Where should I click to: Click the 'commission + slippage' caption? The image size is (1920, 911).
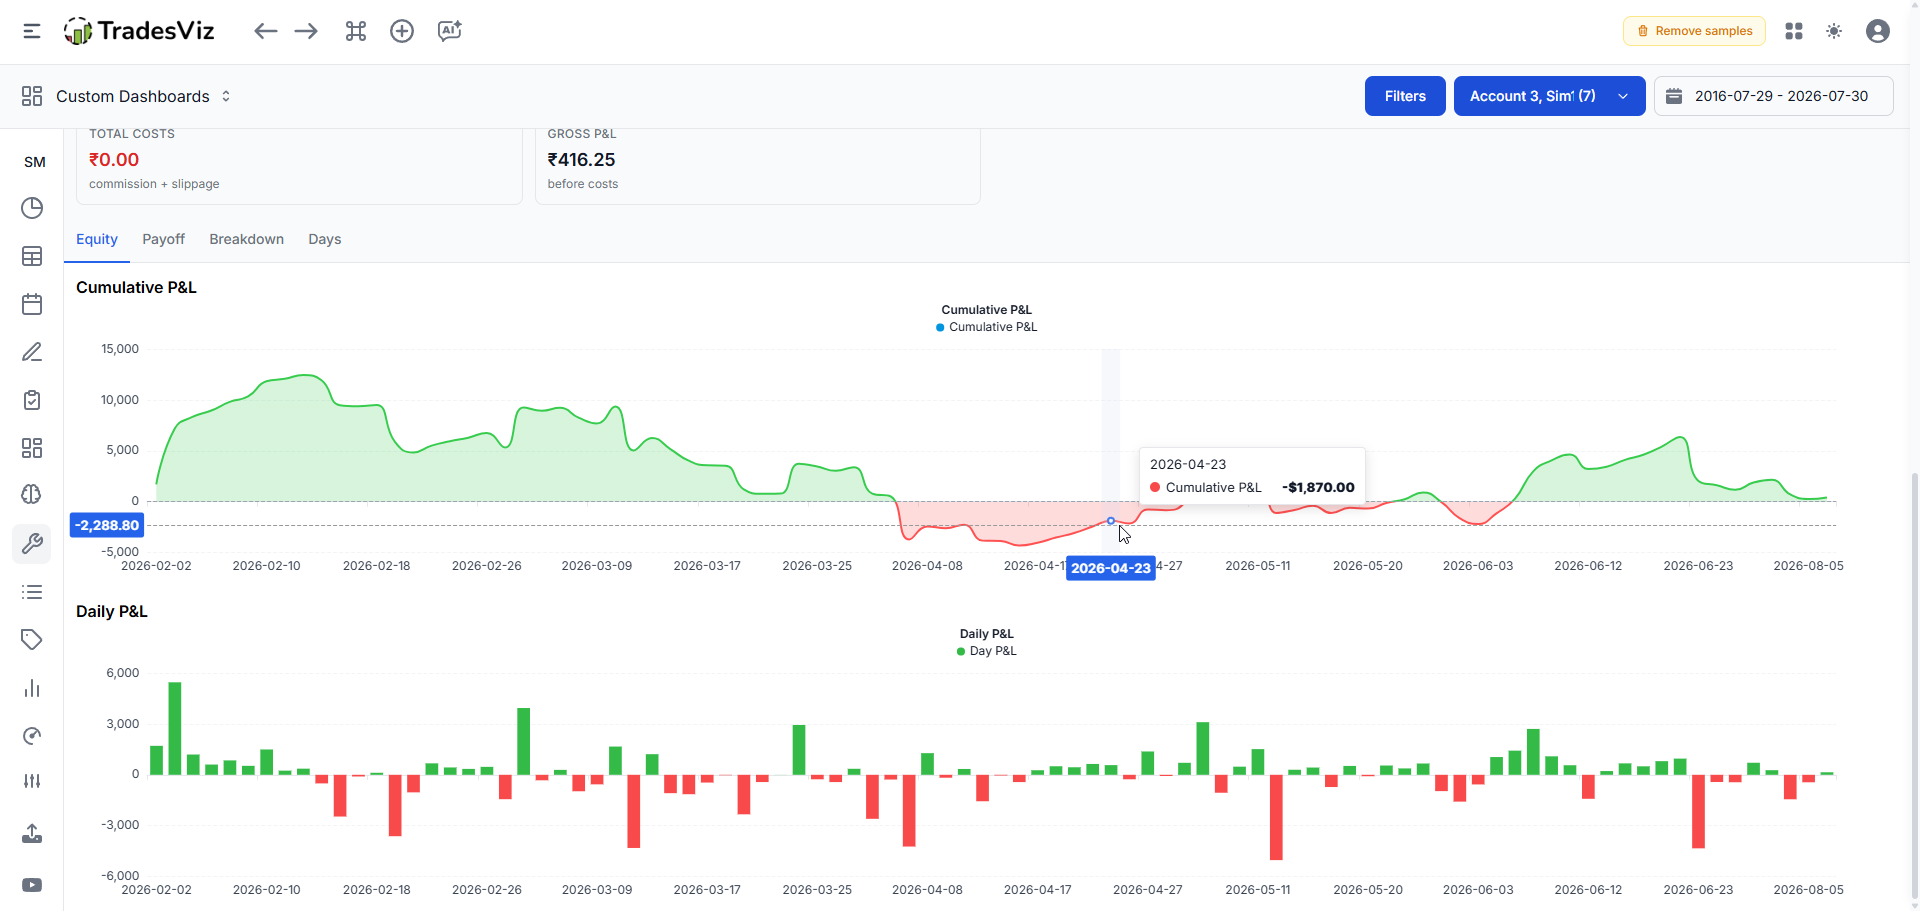click(x=154, y=184)
